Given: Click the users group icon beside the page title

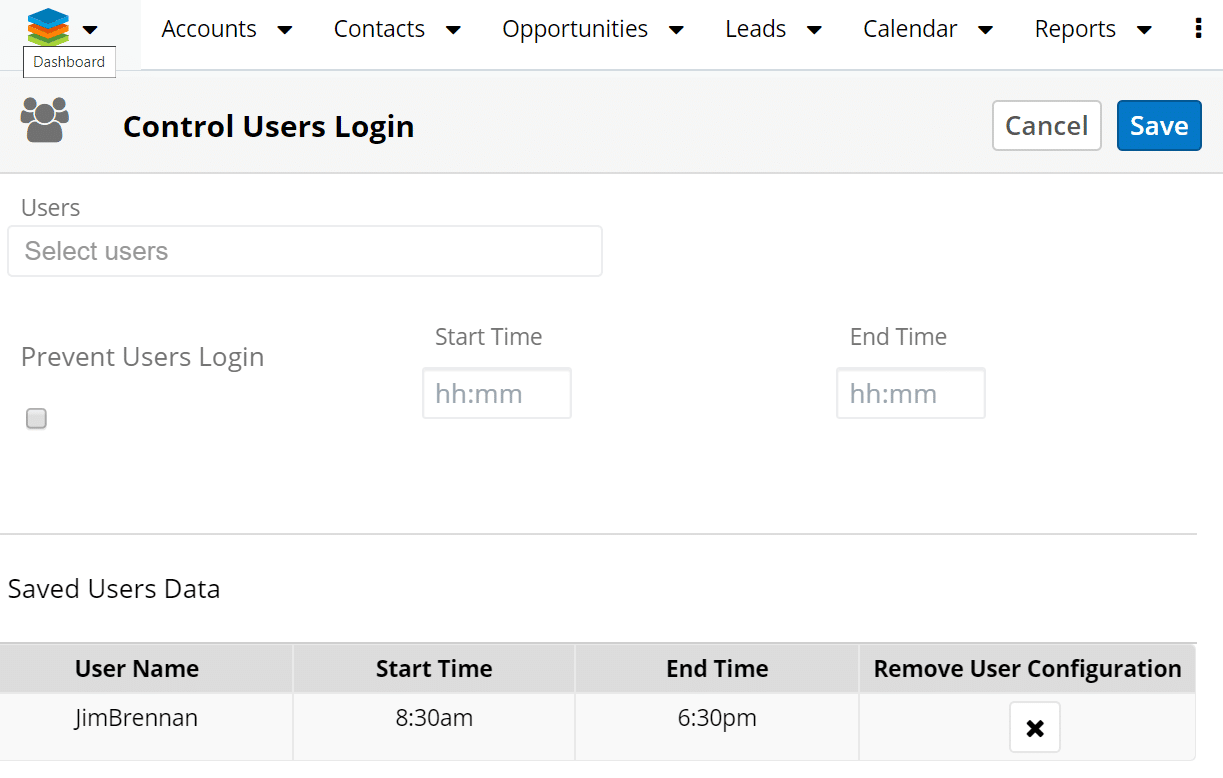Looking at the screenshot, I should [44, 120].
